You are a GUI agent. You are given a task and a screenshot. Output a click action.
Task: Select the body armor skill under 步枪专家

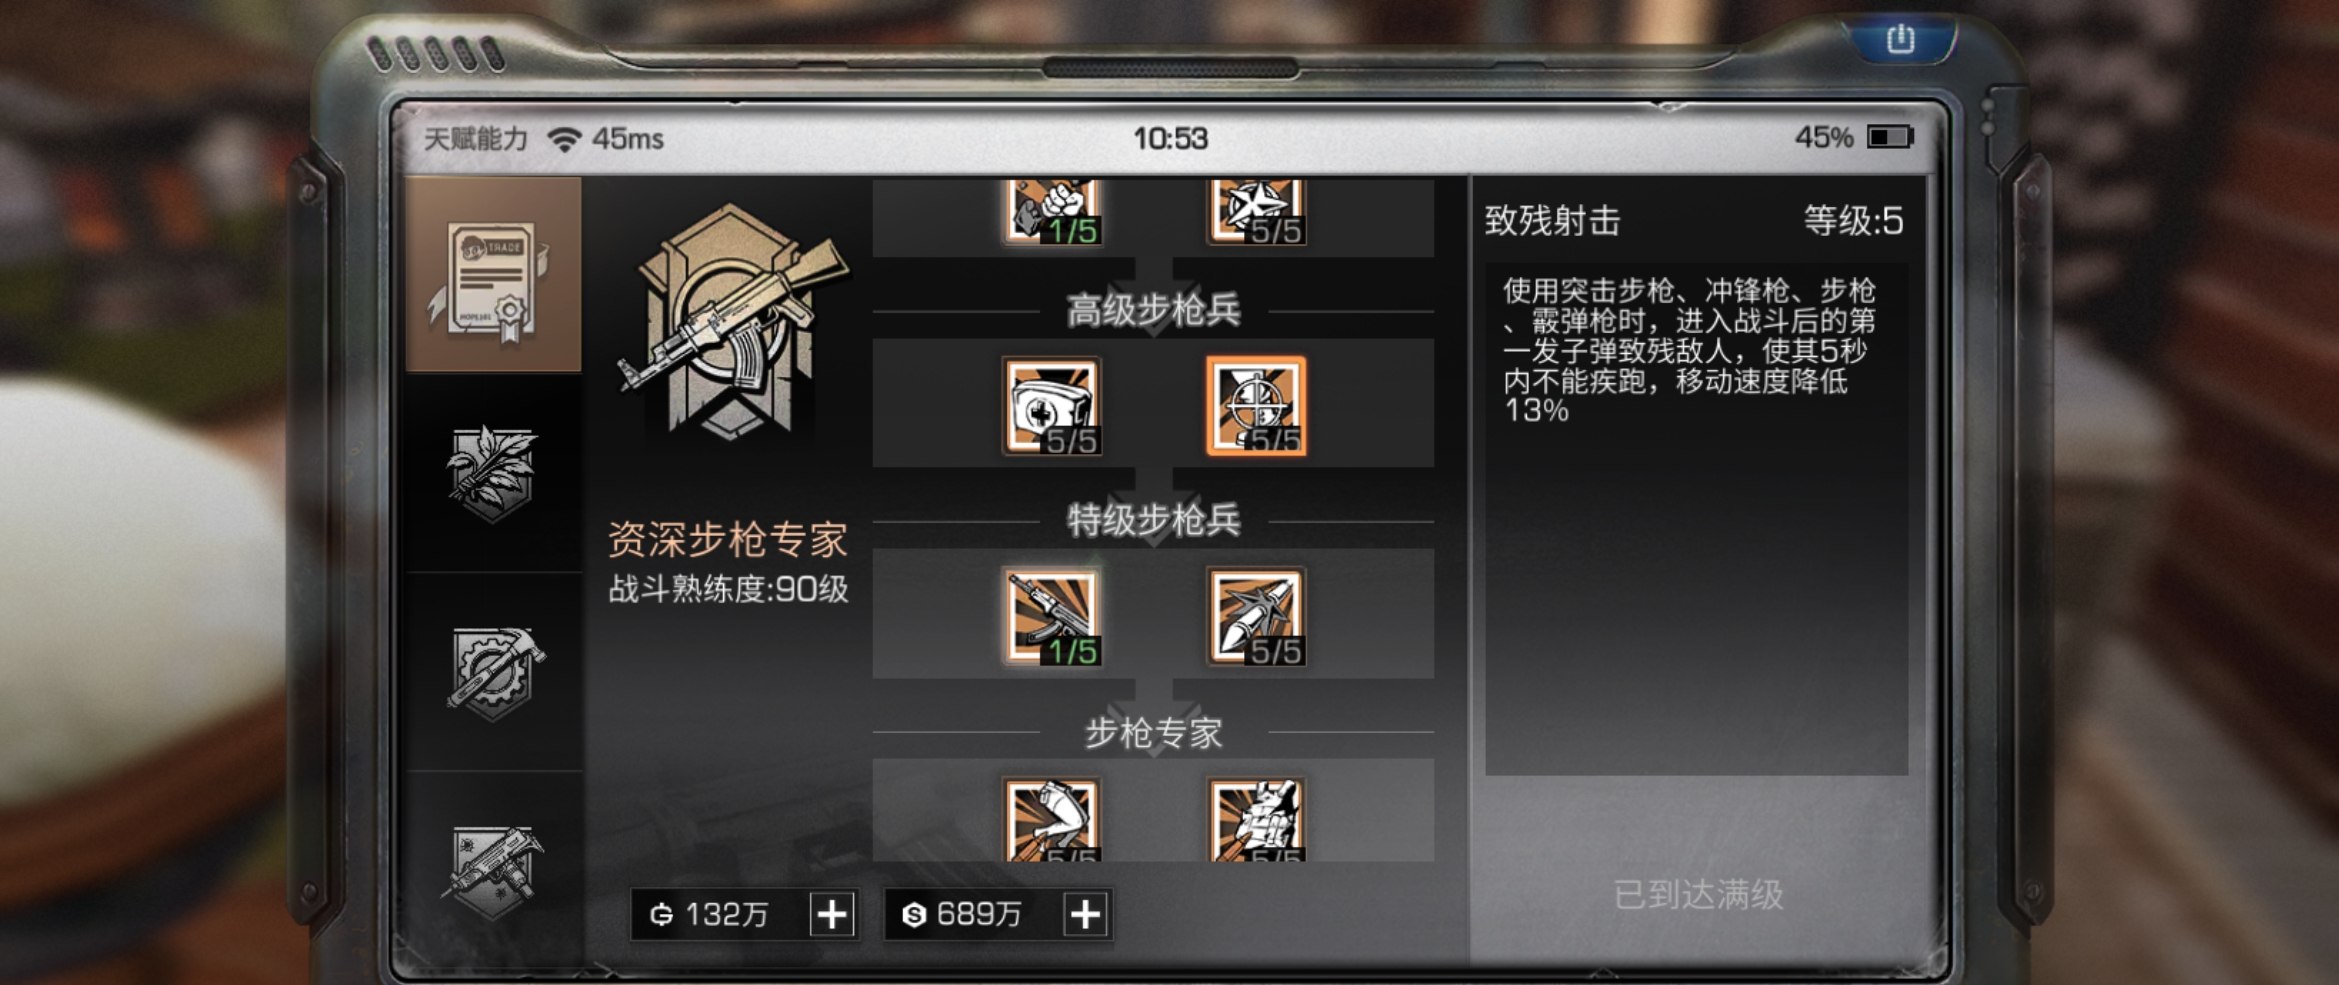[x=1256, y=820]
